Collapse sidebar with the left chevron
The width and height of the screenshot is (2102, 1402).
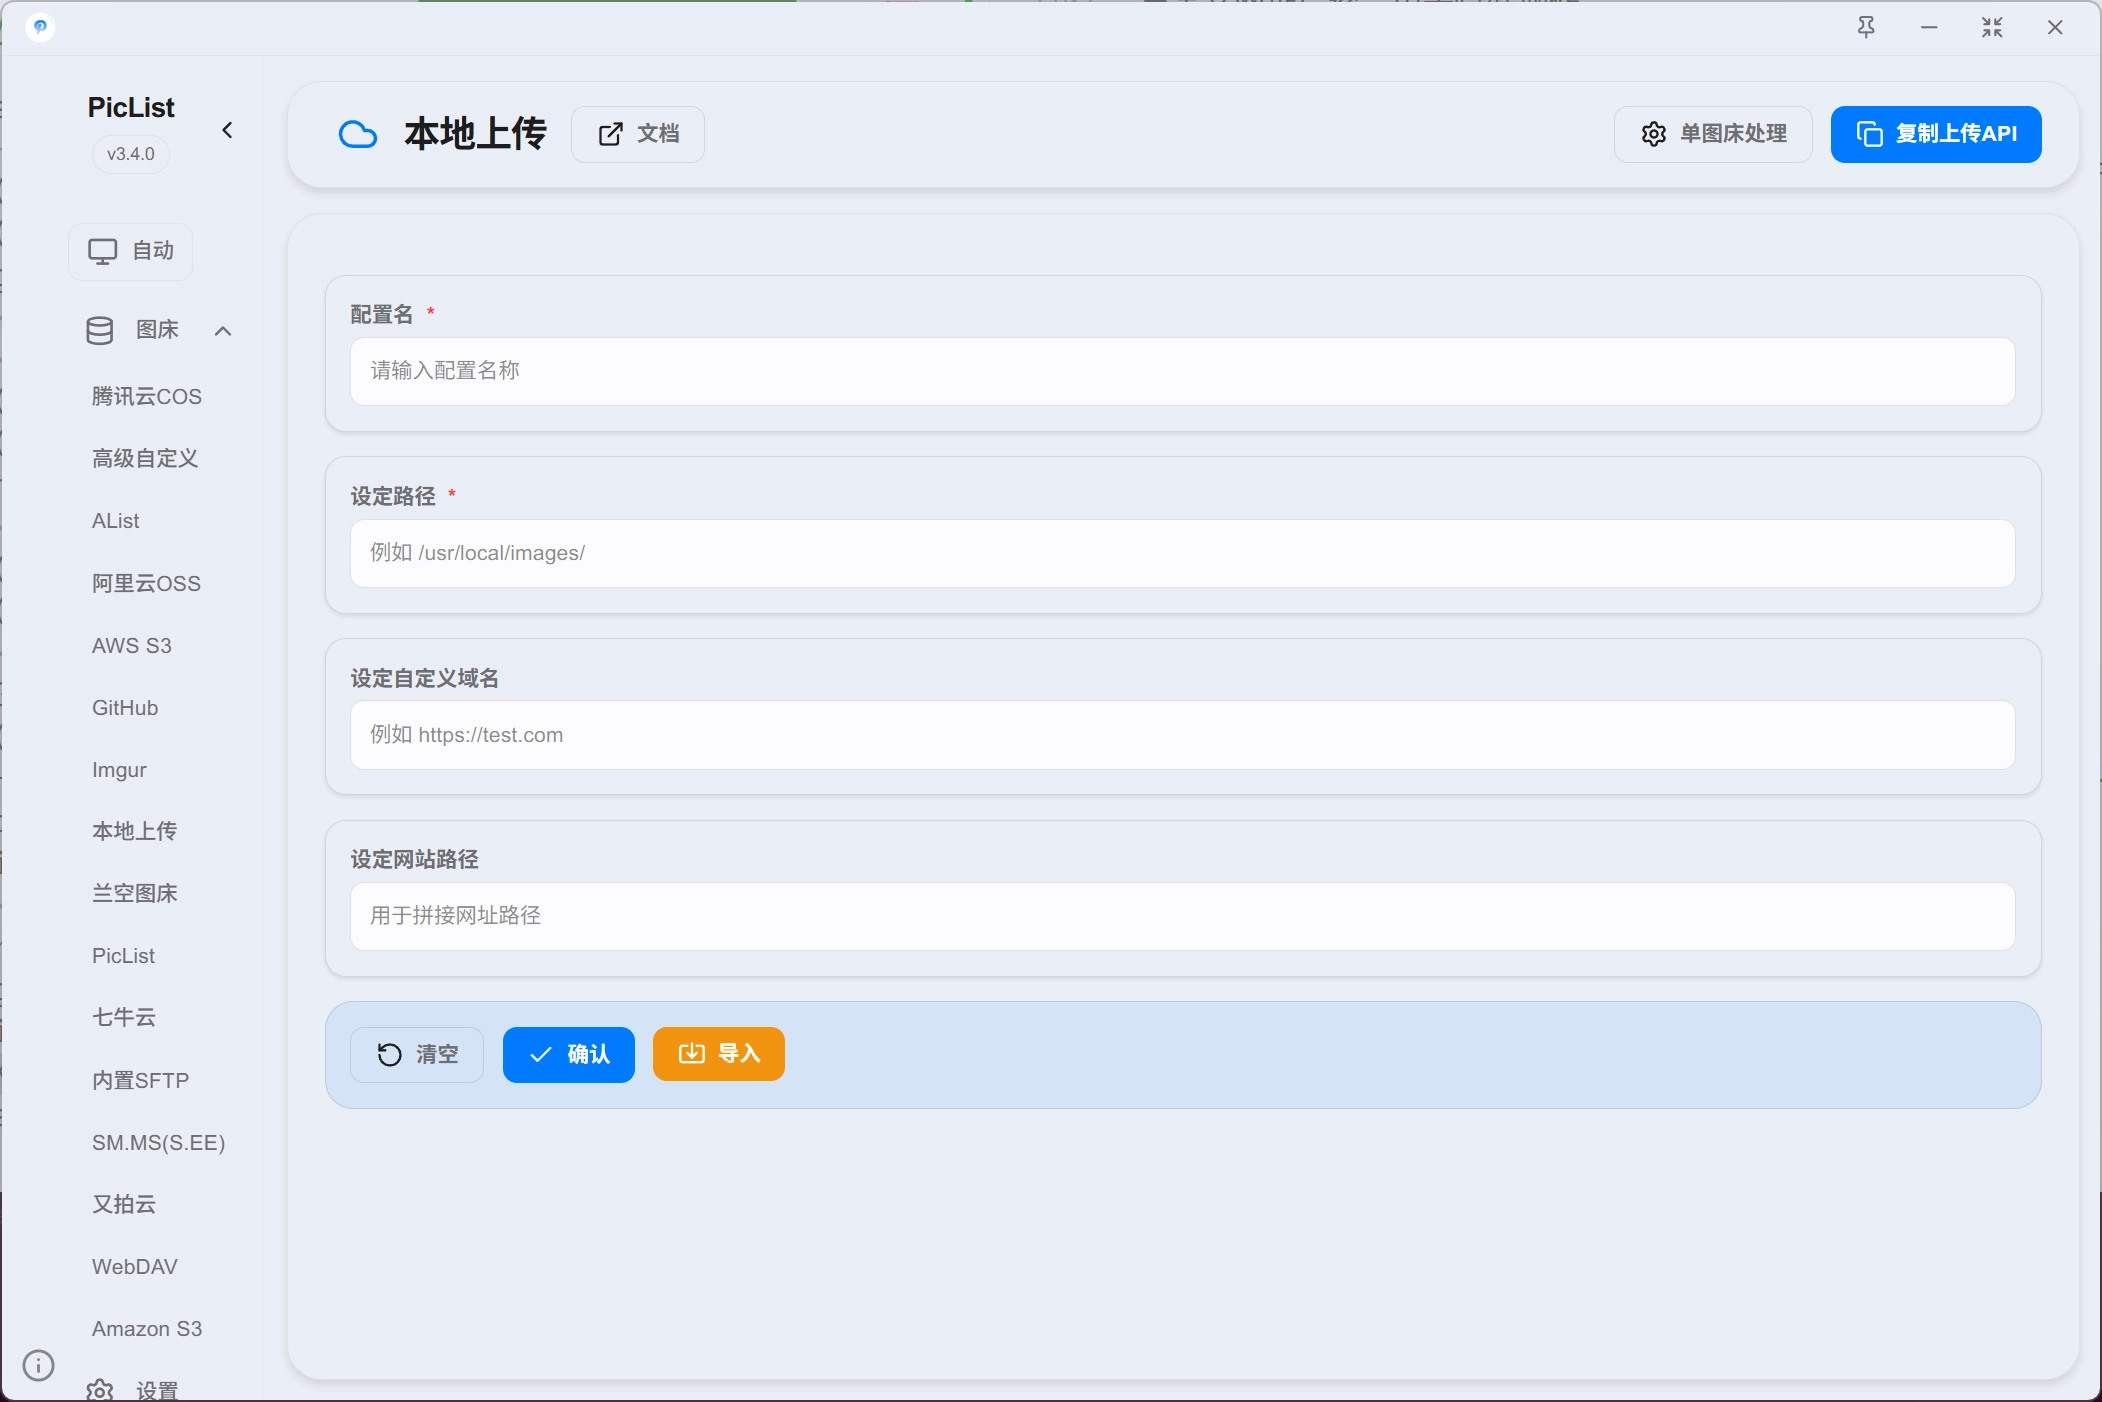[227, 130]
